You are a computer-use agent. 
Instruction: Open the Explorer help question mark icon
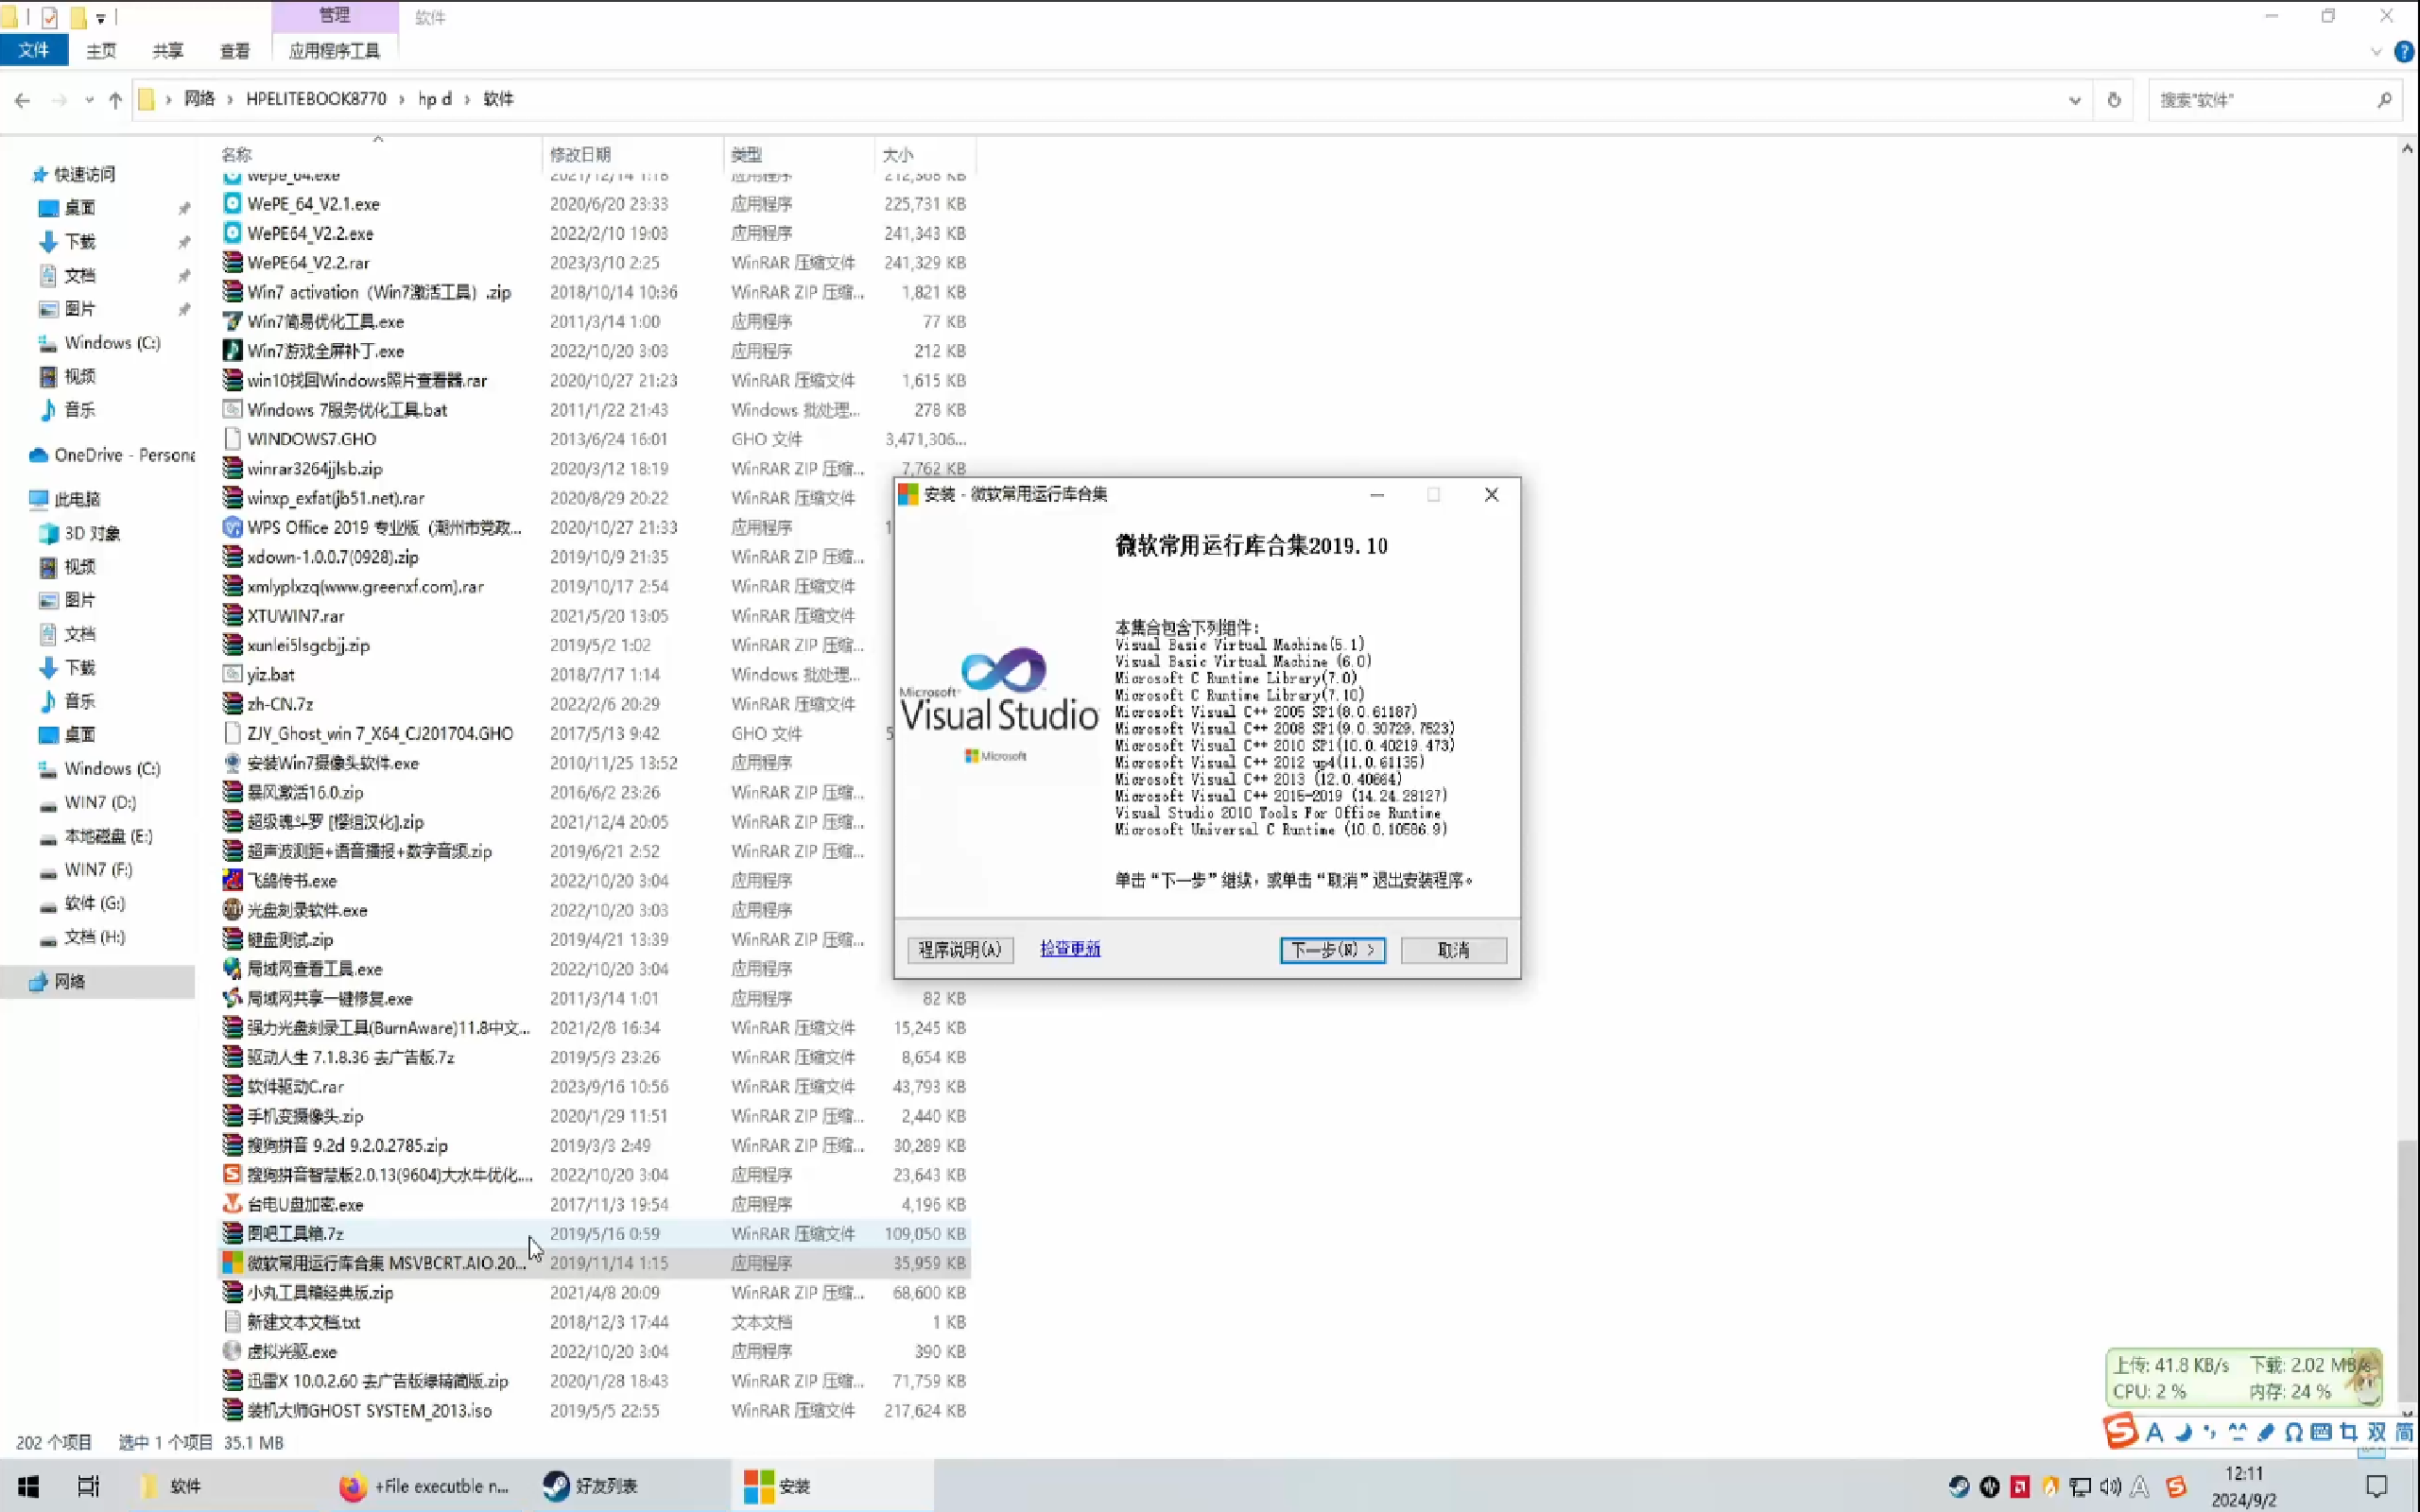(2403, 52)
